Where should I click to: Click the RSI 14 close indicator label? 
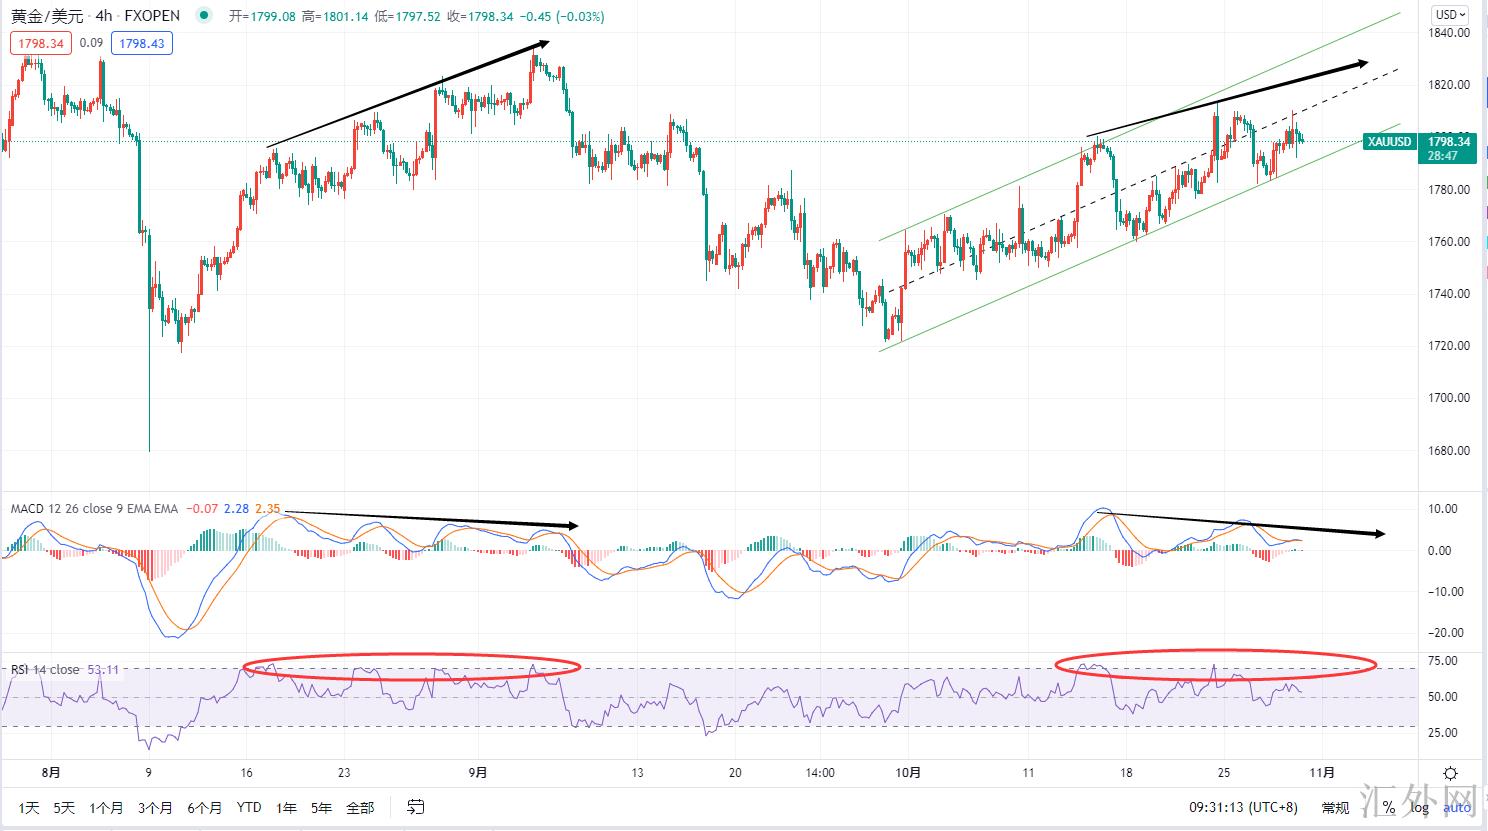click(45, 669)
